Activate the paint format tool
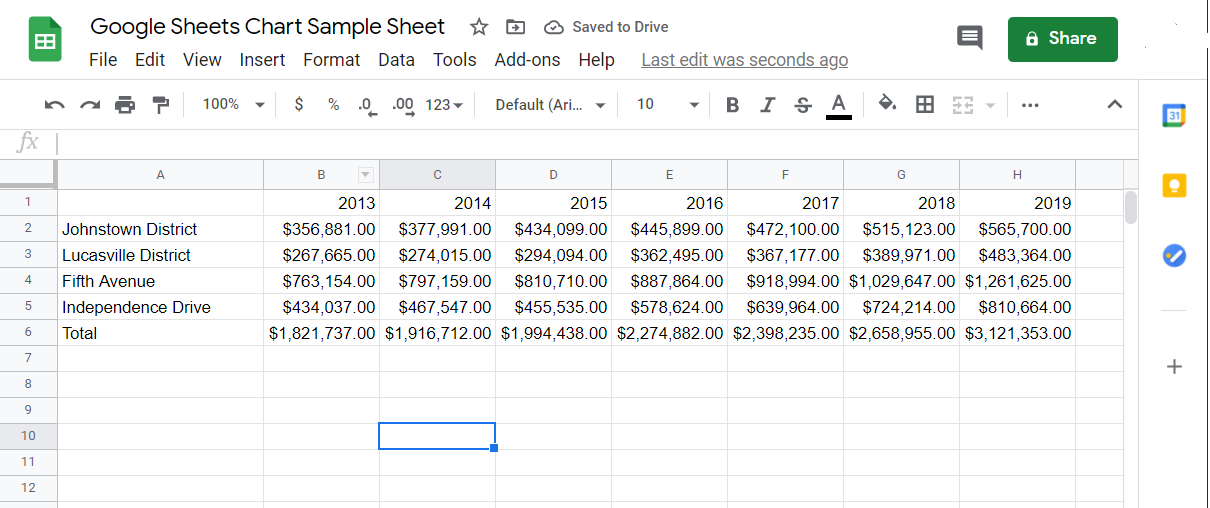Screen dimensions: 1210x508 [x=160, y=104]
